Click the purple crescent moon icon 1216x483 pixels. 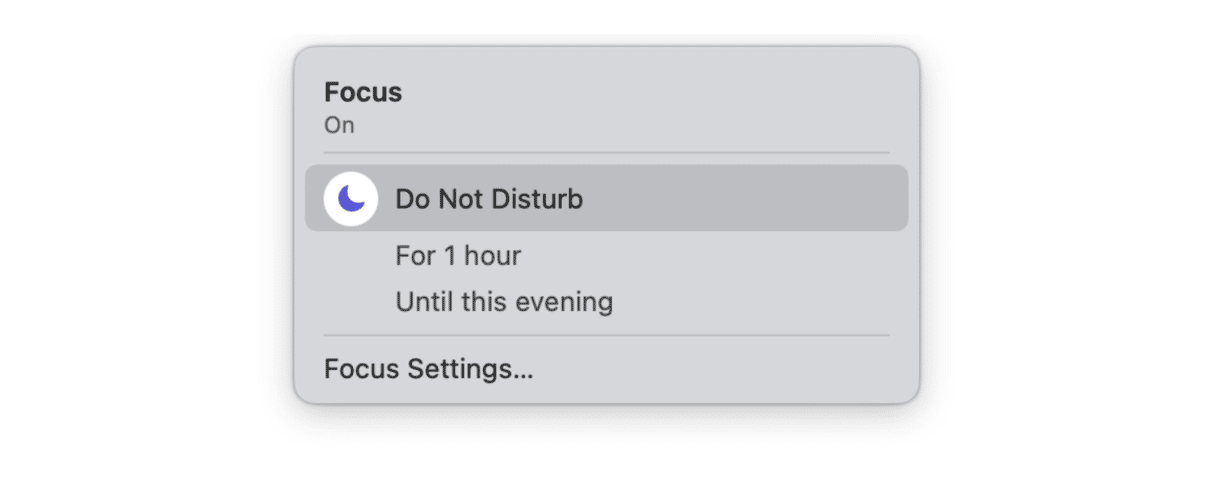[x=351, y=198]
